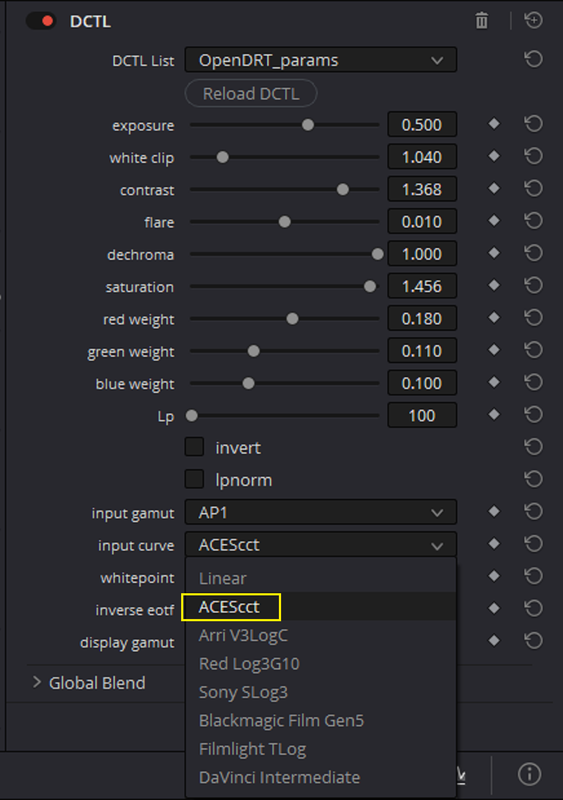Pick Arri V3LogC input curve
Screen dimensions: 563x800
click(321, 635)
